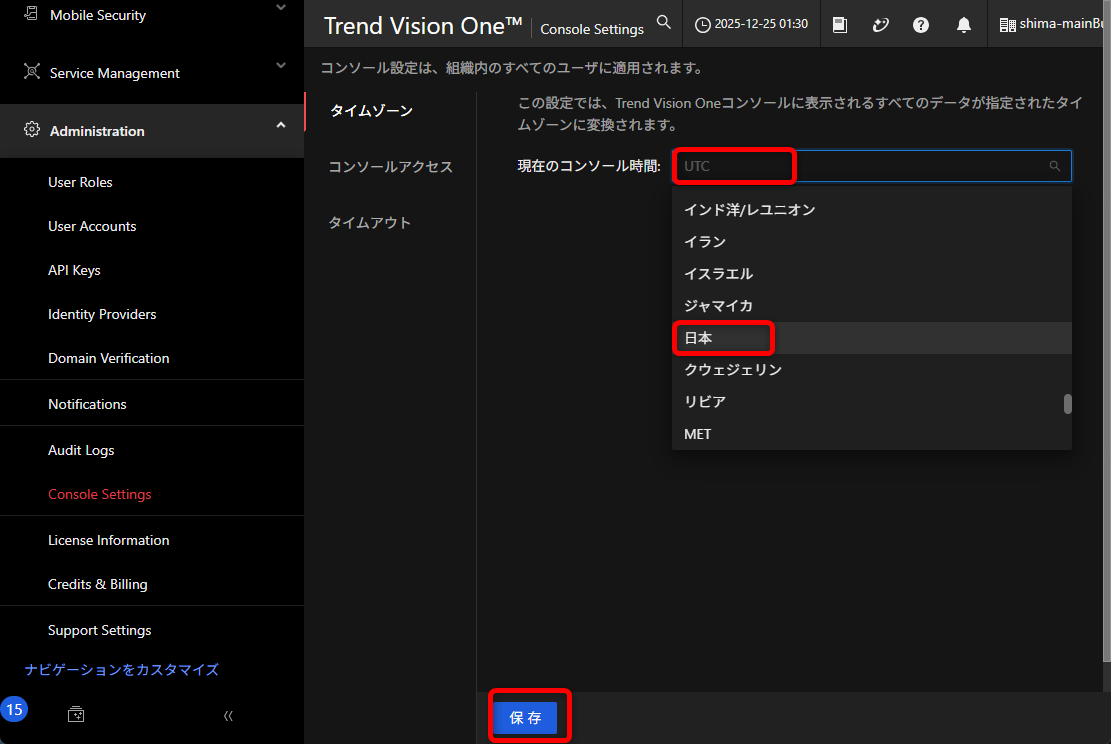Click the timezone list scrollbar thumb

click(x=1067, y=404)
